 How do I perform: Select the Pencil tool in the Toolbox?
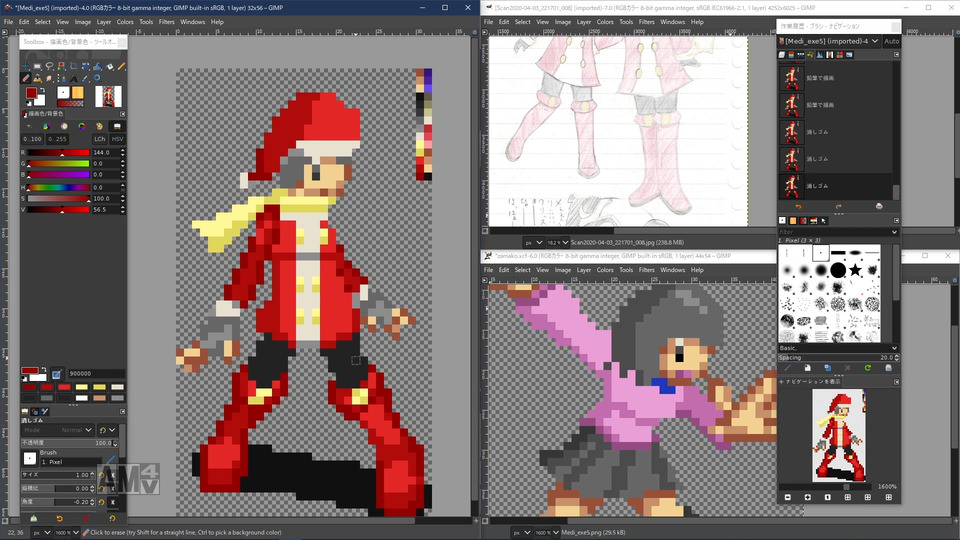point(121,66)
